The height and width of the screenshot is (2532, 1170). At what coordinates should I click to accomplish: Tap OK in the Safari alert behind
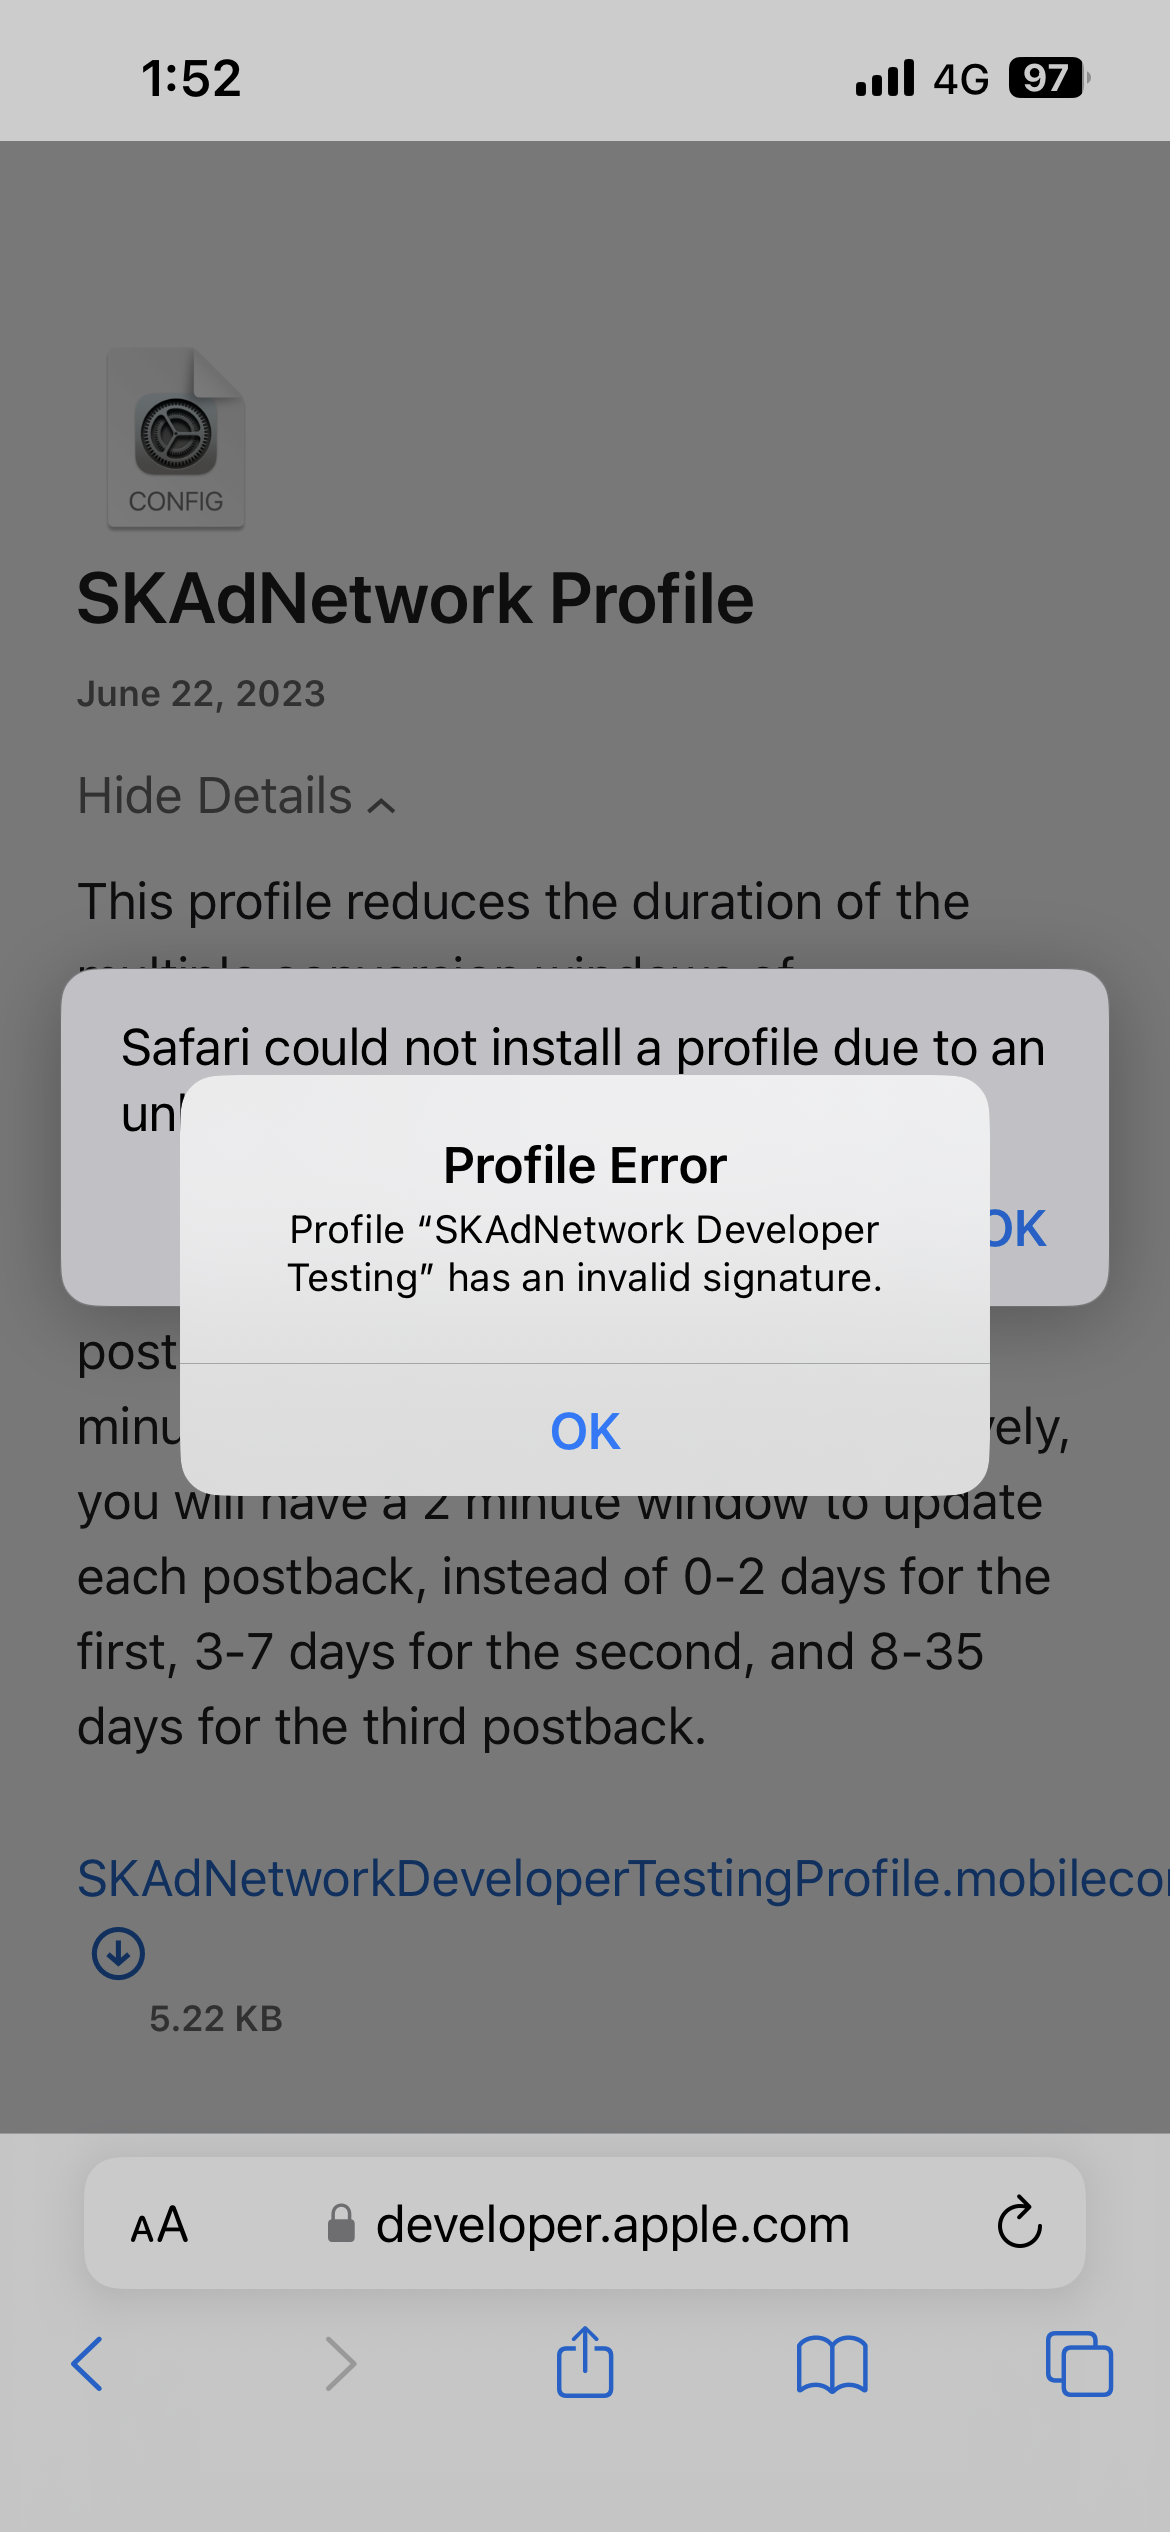[1018, 1229]
